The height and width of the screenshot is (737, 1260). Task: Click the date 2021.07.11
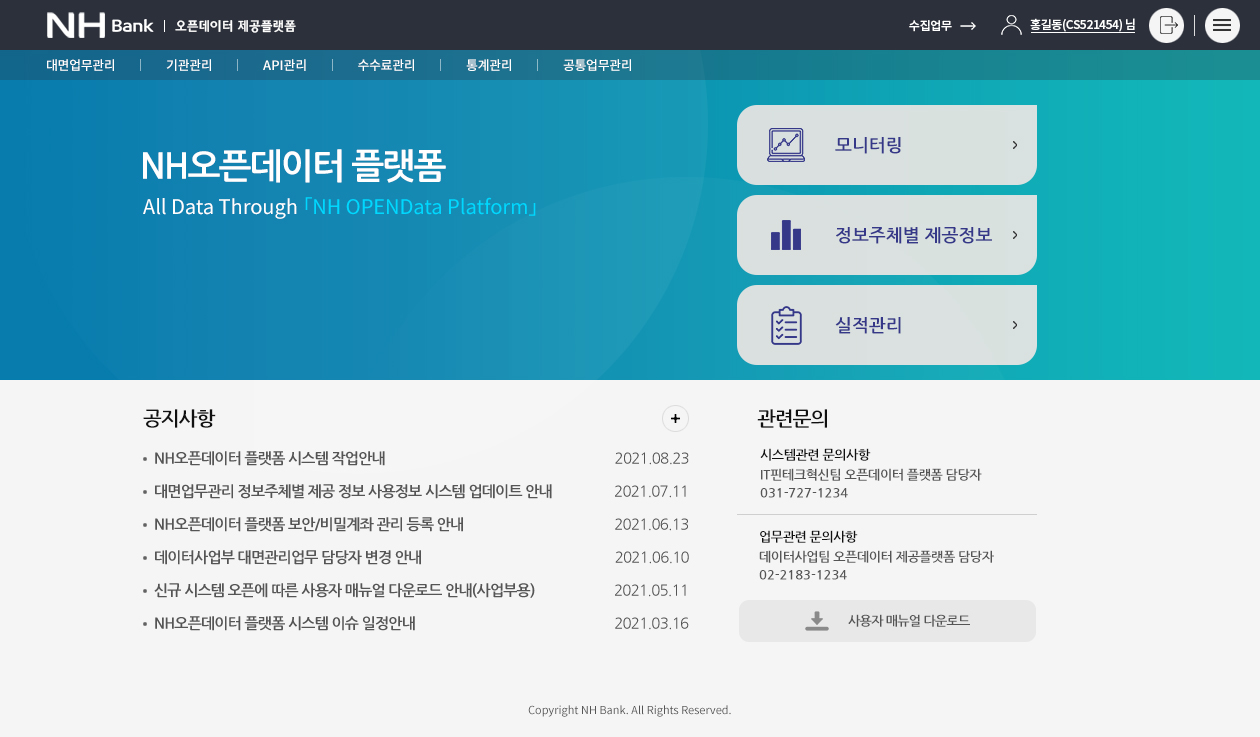click(652, 491)
